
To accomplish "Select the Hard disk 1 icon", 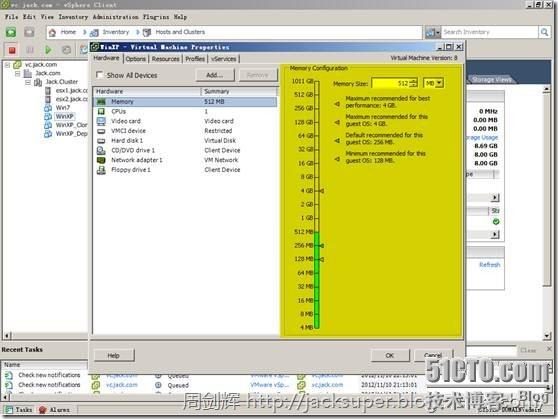I will 101,141.
